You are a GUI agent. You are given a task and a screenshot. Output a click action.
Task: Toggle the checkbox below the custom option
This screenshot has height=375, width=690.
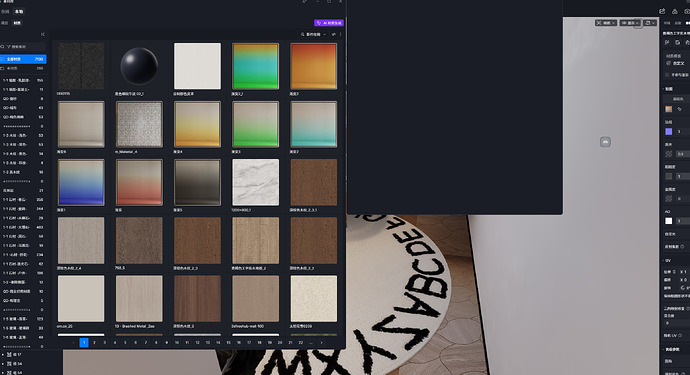click(667, 75)
